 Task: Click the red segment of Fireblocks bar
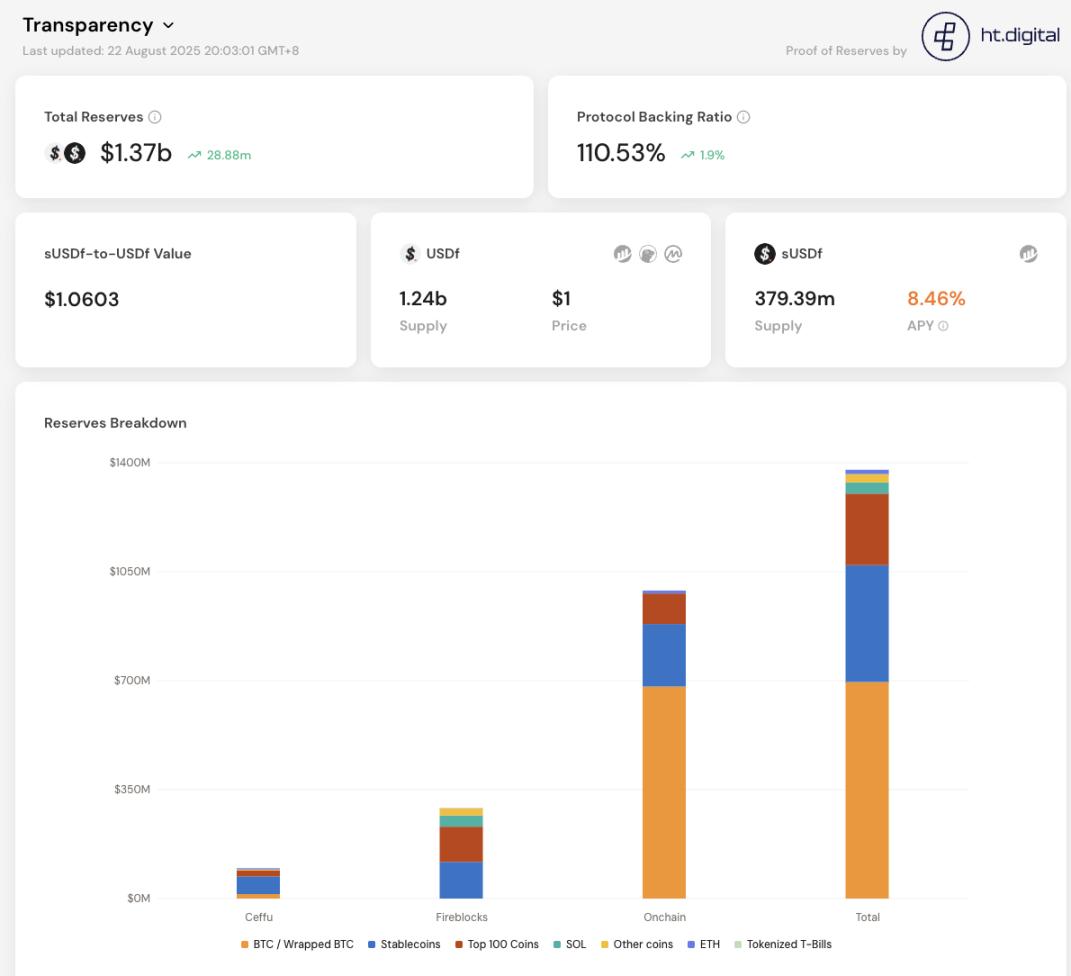click(x=461, y=844)
